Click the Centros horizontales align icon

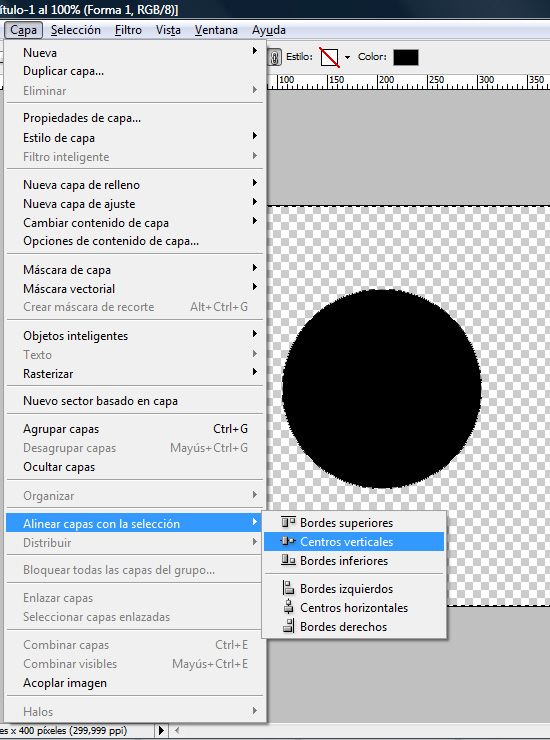288,607
